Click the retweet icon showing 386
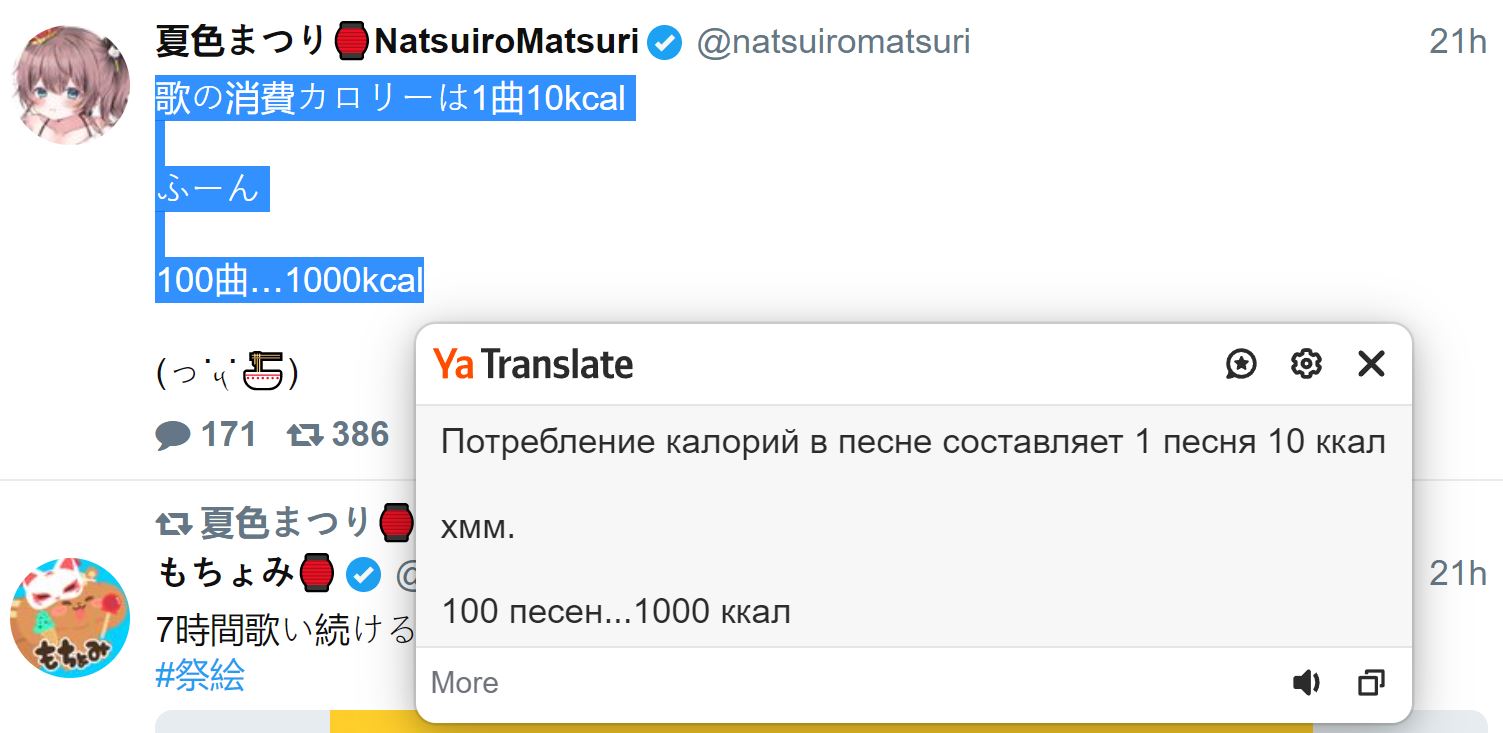This screenshot has height=733, width=1503. (304, 435)
